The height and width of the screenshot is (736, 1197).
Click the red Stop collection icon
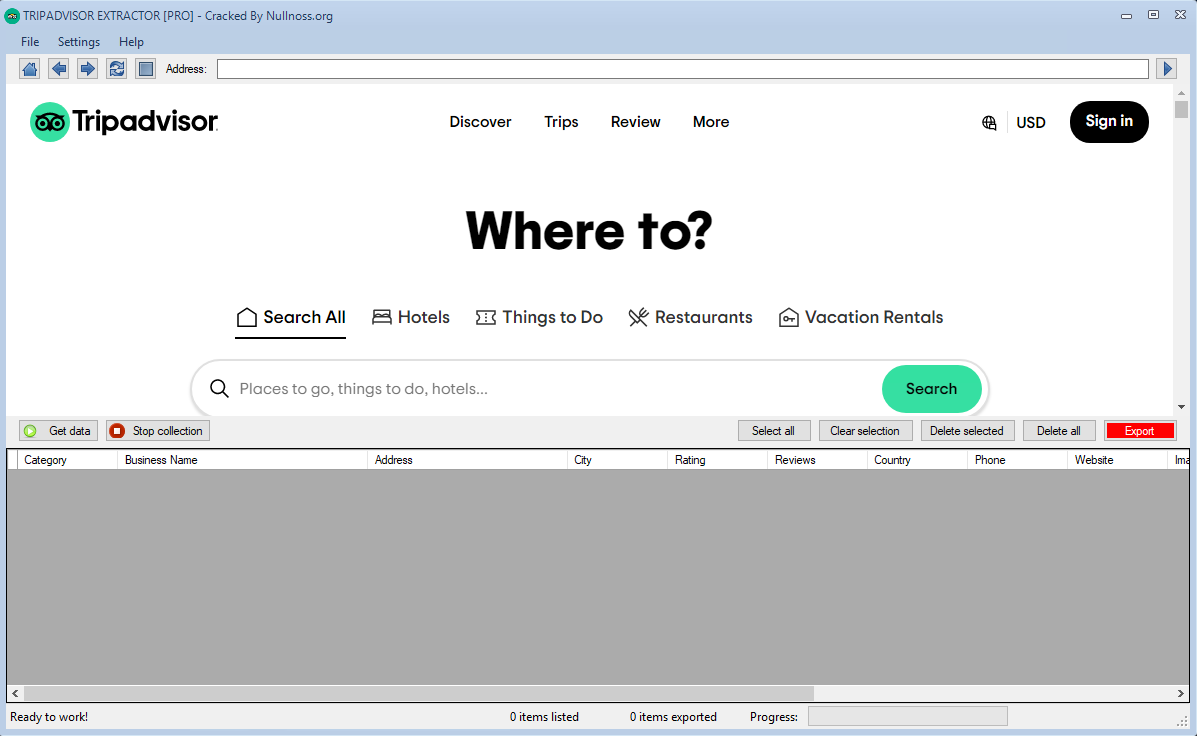[117, 431]
